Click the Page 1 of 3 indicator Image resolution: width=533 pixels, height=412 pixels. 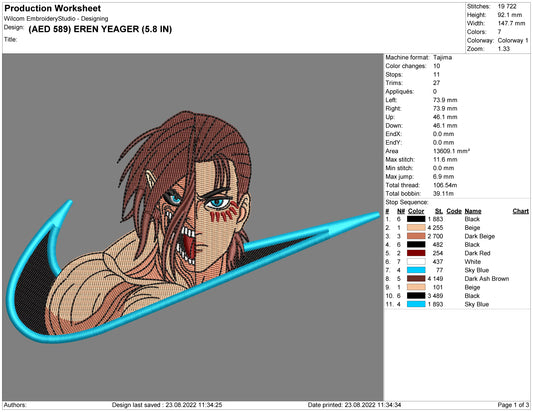[x=513, y=405]
